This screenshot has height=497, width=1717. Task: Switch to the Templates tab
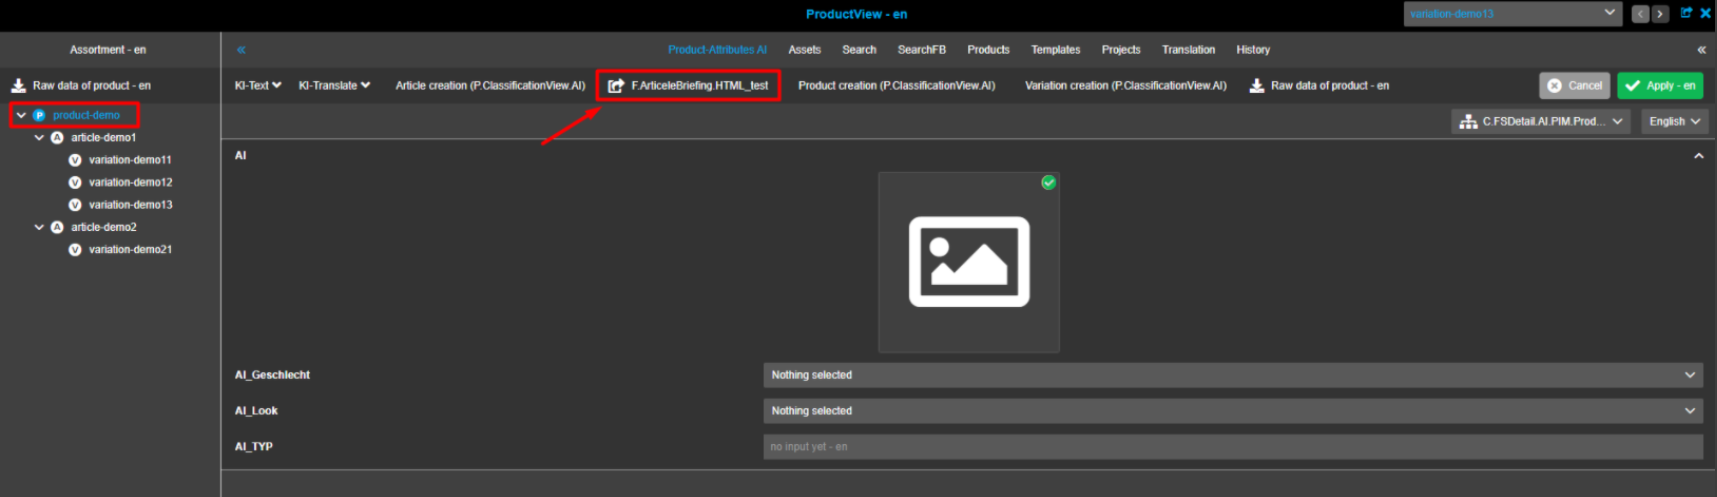point(1055,49)
